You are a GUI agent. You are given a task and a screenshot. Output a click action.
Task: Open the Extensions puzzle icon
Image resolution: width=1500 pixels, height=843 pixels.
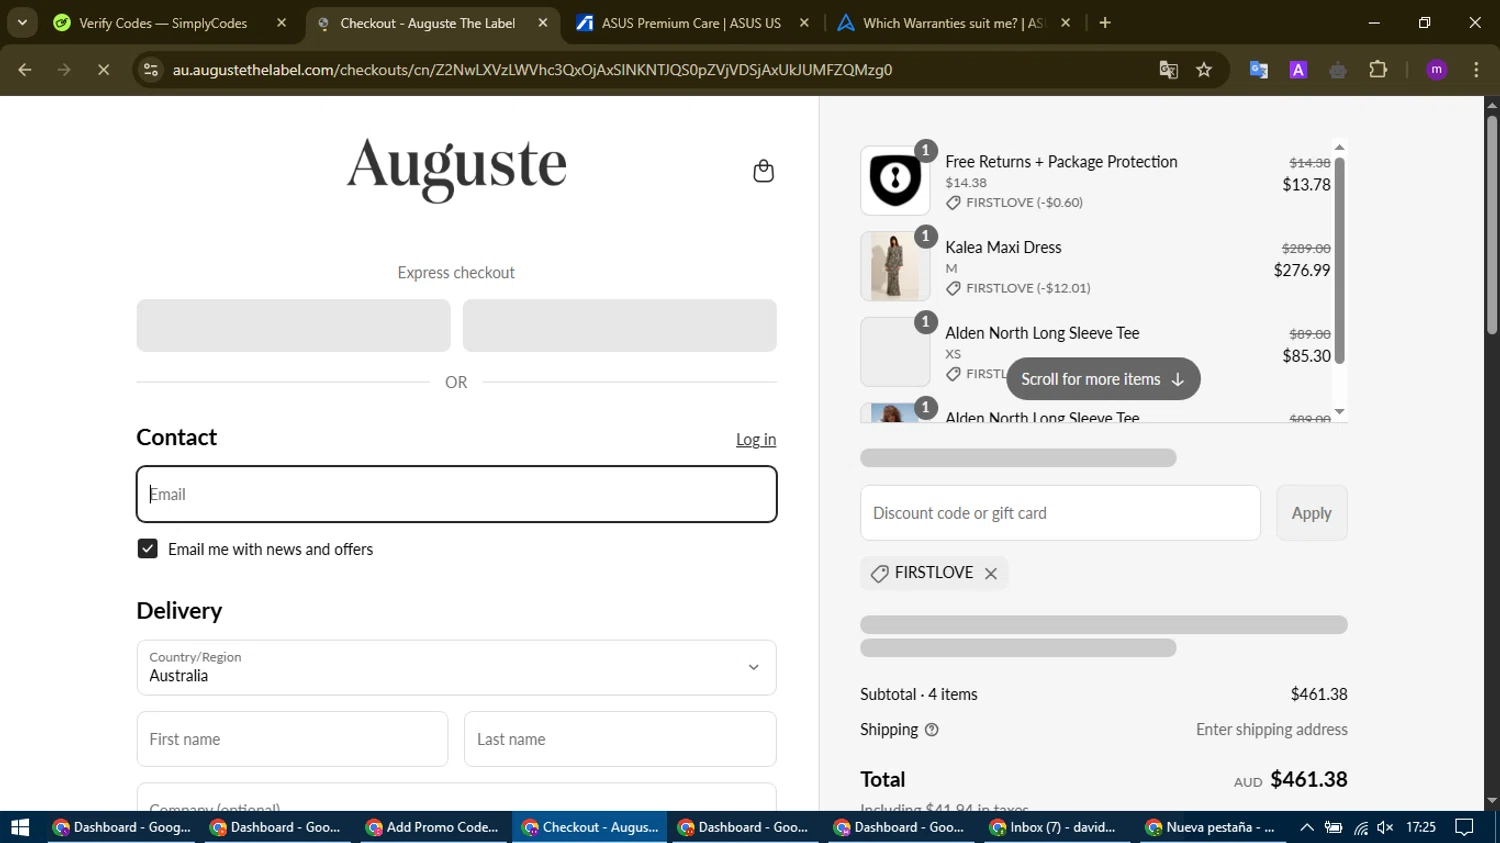[1378, 70]
